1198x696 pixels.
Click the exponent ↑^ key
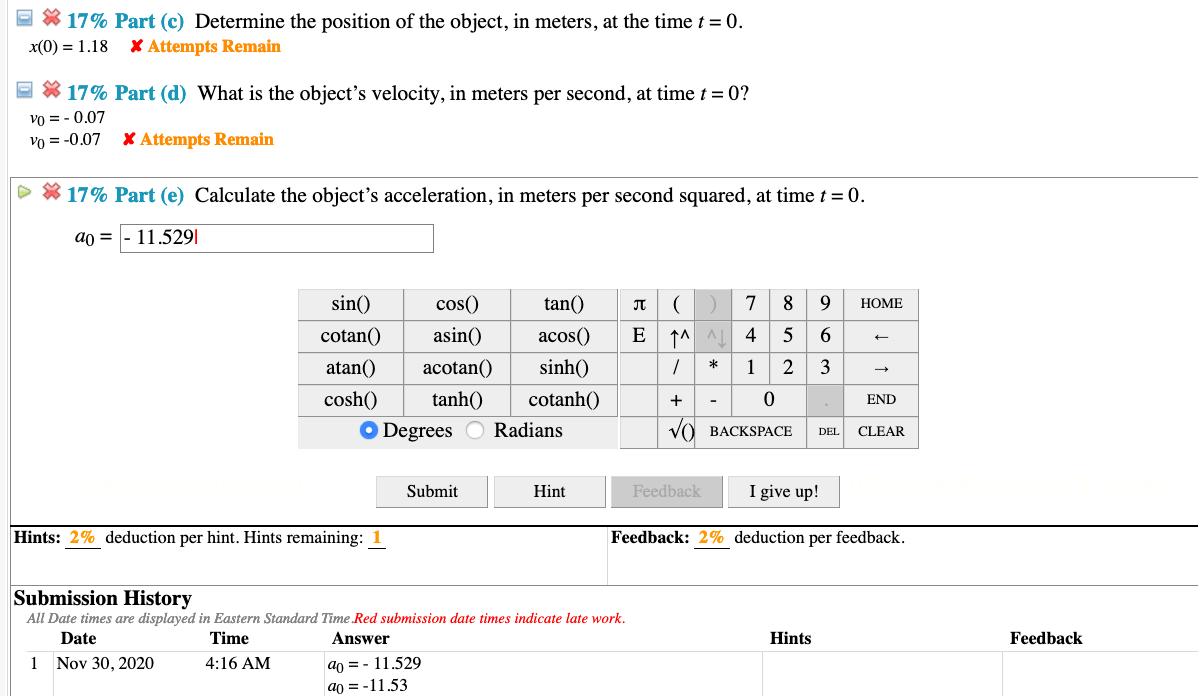point(677,336)
